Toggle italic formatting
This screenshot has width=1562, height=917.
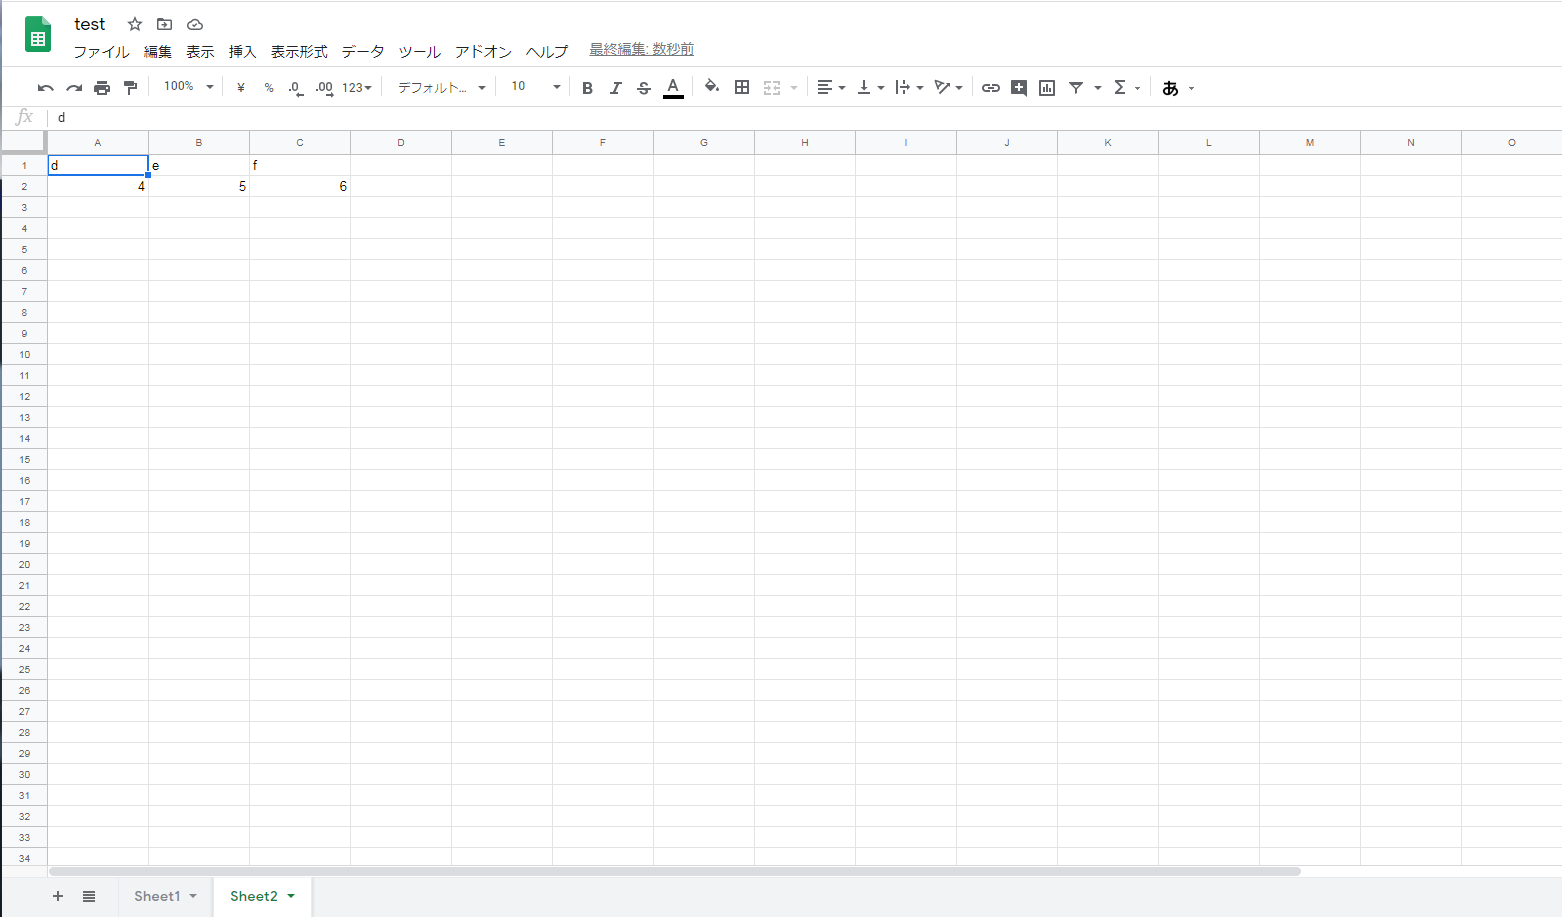pos(616,87)
